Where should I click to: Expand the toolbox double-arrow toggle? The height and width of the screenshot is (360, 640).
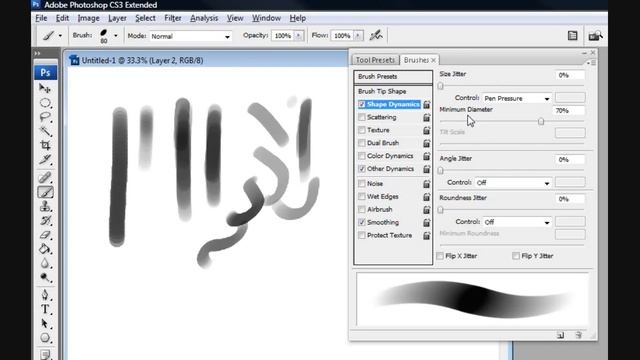pos(38,53)
